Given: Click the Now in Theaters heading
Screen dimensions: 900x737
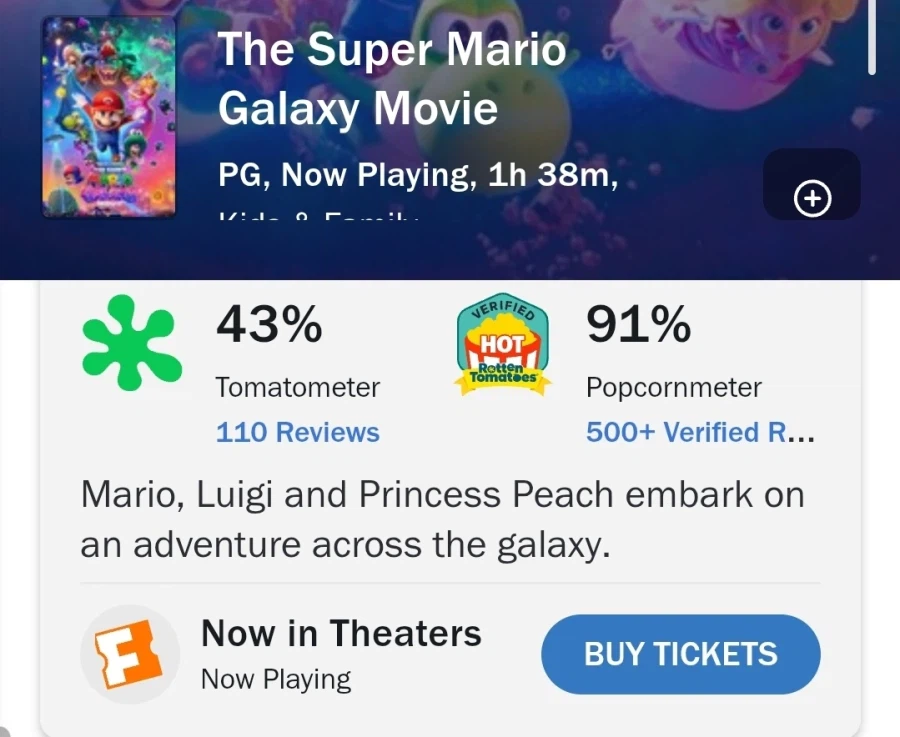Looking at the screenshot, I should pos(341,633).
